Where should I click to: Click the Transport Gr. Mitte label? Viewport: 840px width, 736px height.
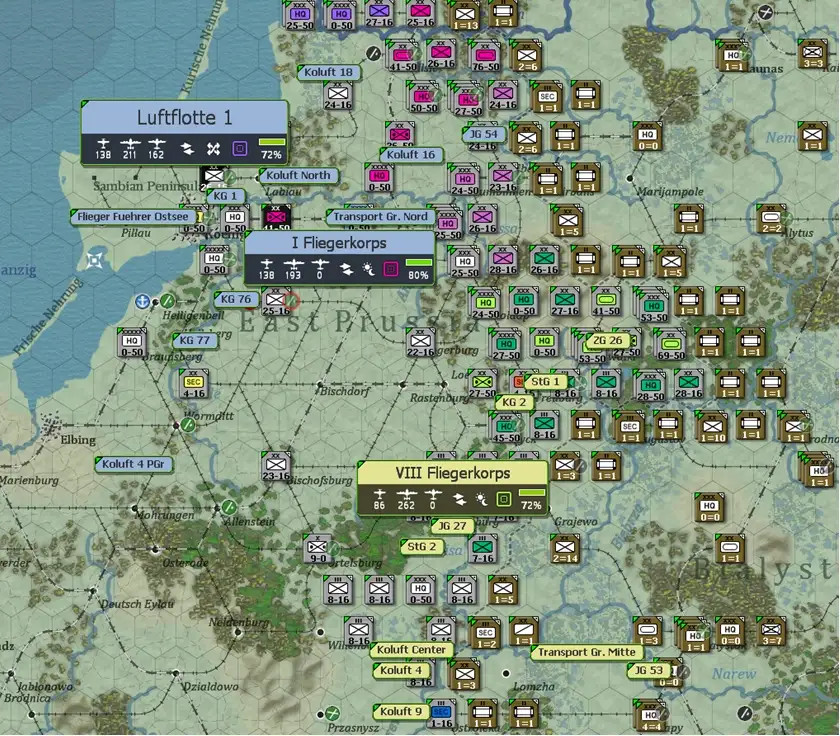tap(585, 652)
